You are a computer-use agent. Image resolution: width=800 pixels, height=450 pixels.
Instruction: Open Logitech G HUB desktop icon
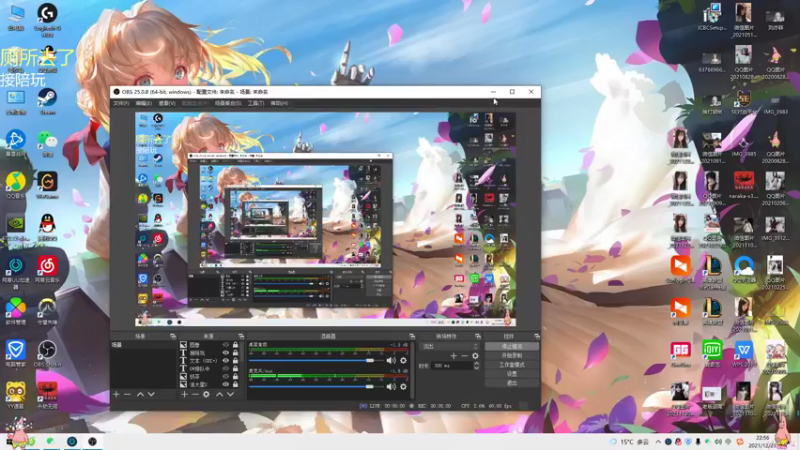click(x=47, y=19)
